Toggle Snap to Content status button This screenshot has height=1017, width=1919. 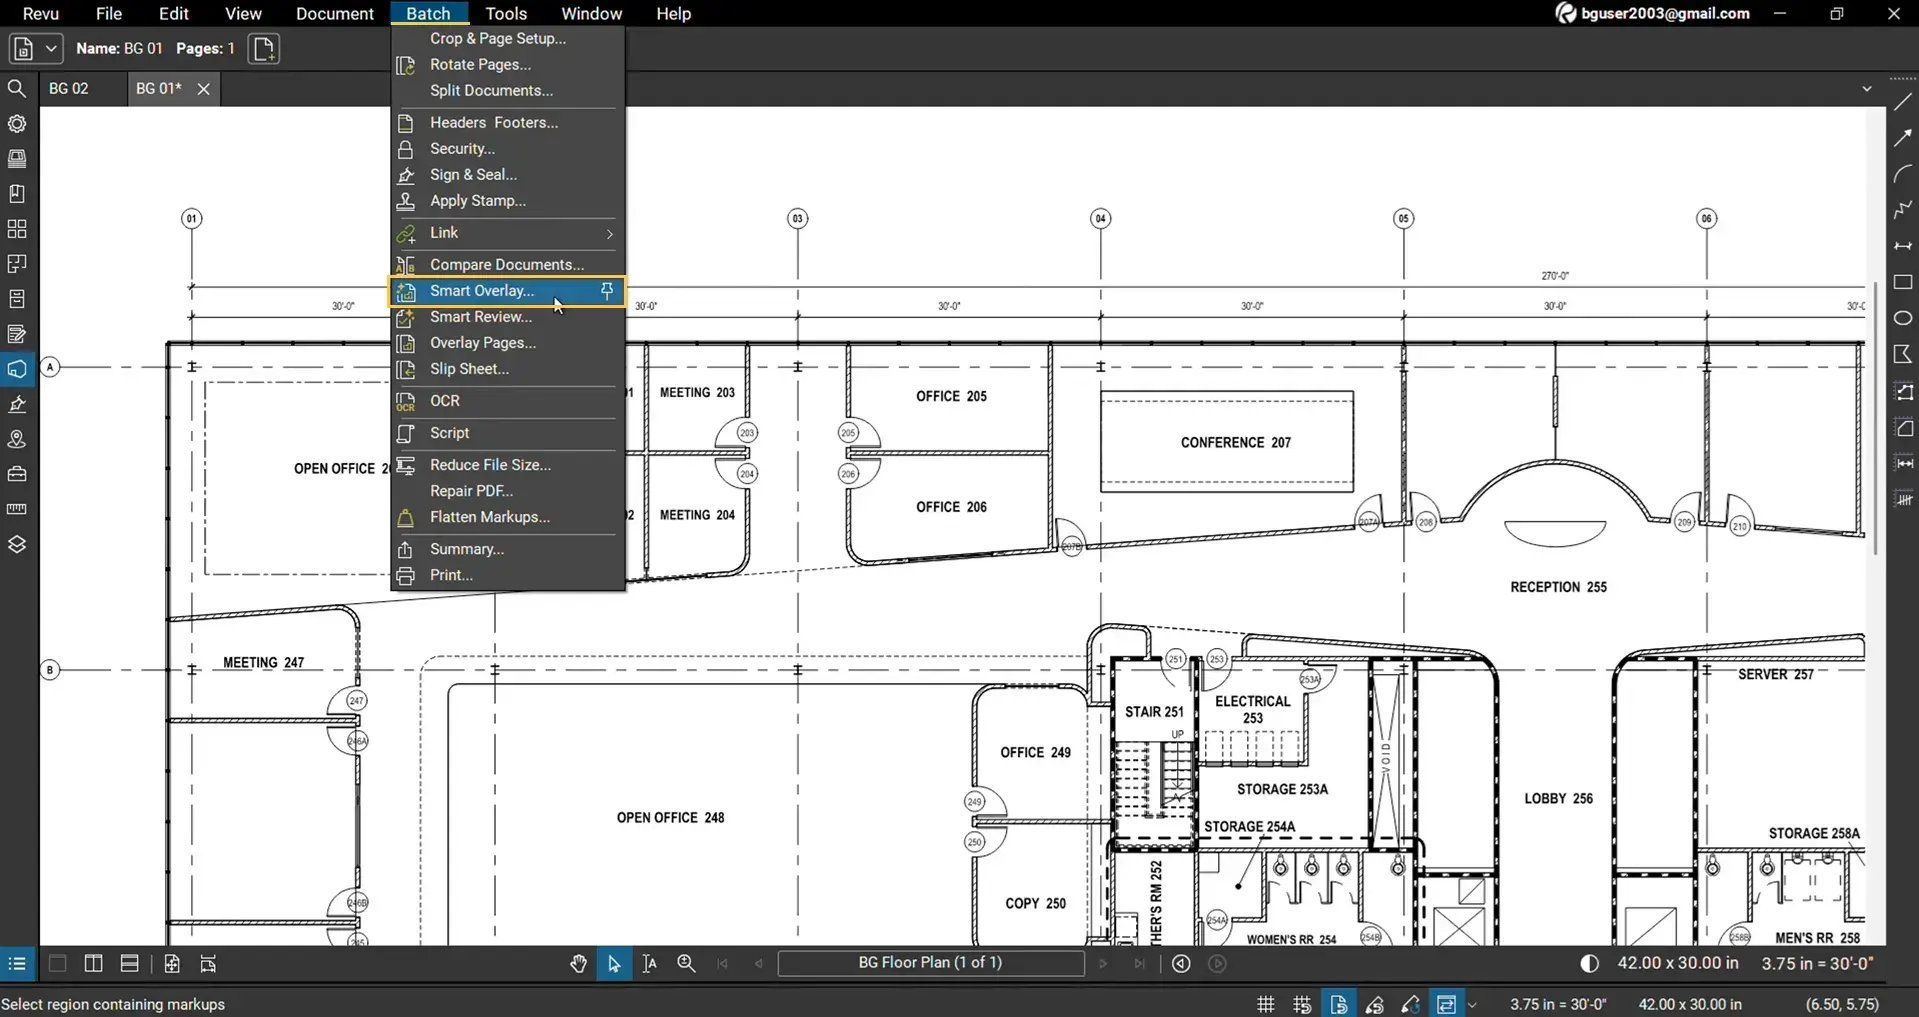click(1338, 1004)
